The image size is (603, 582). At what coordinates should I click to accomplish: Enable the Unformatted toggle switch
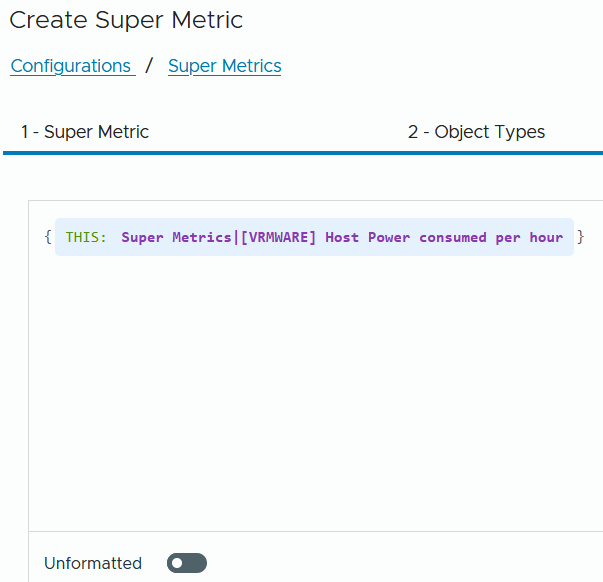click(187, 563)
